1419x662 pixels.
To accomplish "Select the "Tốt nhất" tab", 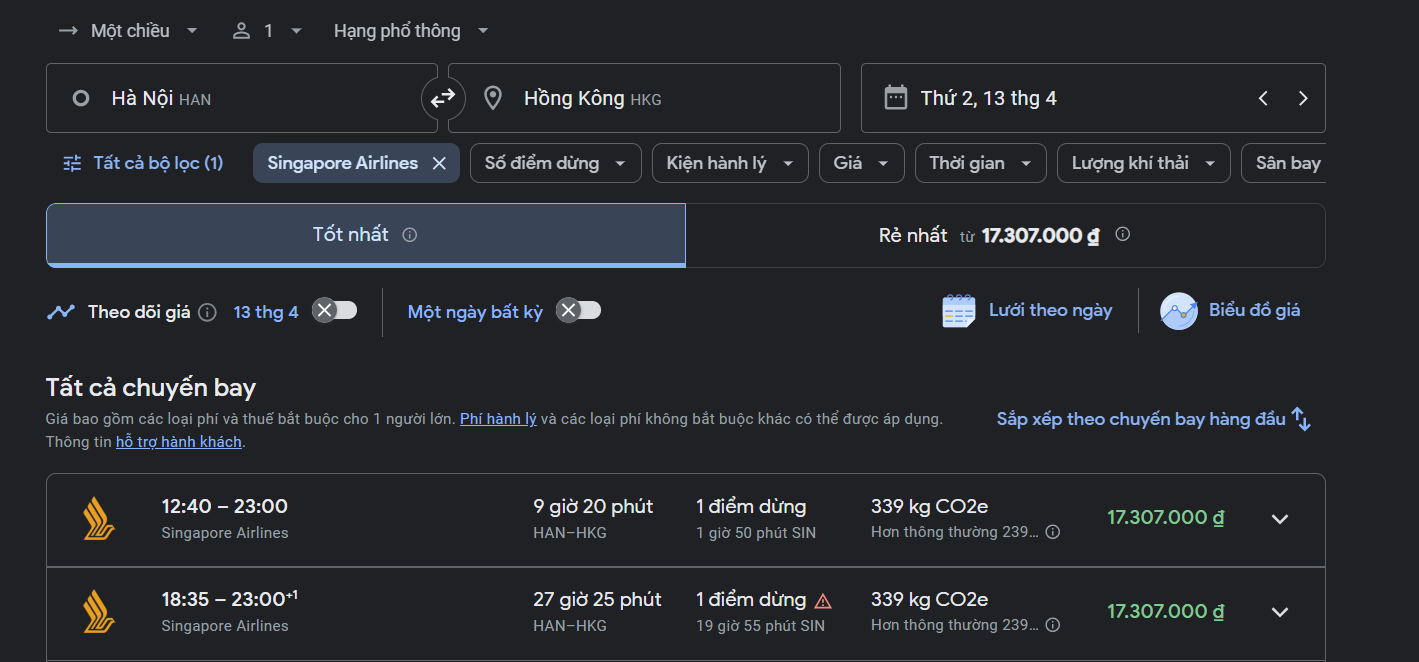I will (364, 234).
